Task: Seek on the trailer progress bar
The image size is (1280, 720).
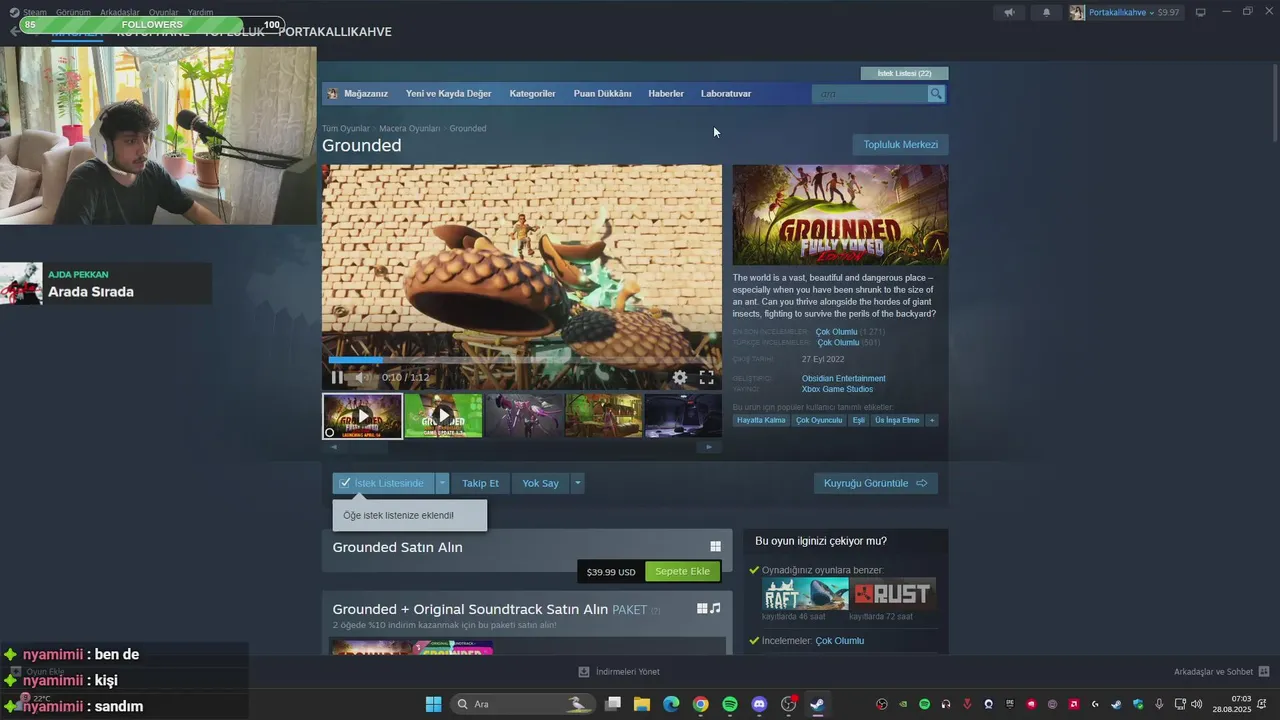Action: coord(521,360)
